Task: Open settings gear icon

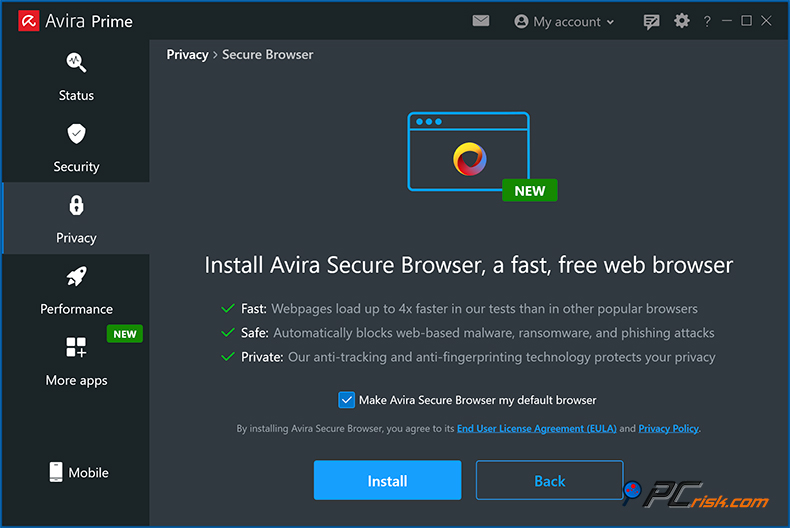Action: (682, 21)
